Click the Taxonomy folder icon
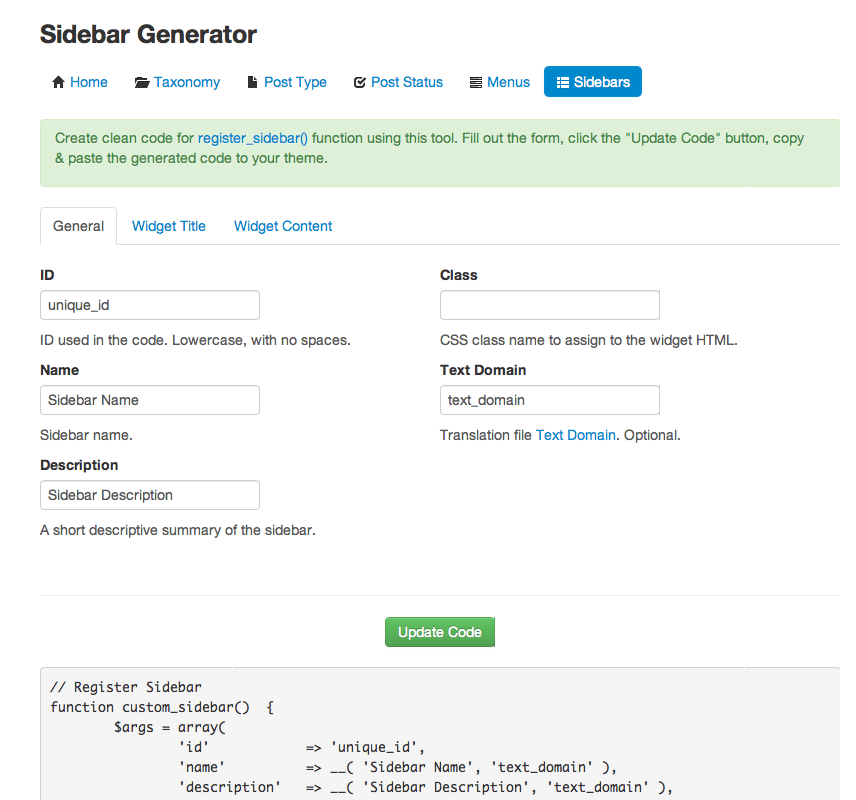 click(x=142, y=82)
